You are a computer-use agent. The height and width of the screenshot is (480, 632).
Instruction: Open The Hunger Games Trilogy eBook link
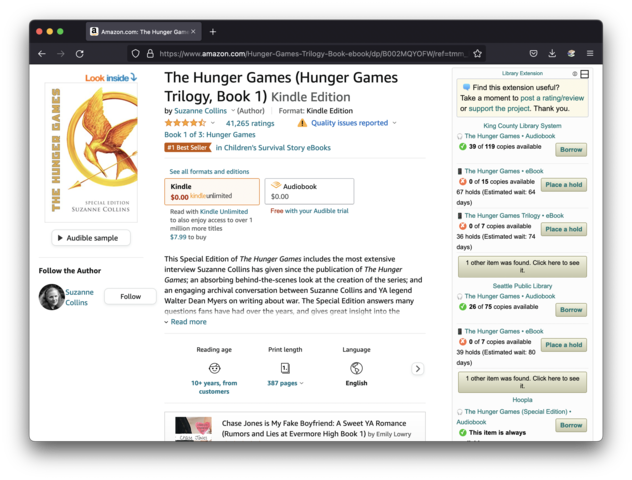click(514, 216)
